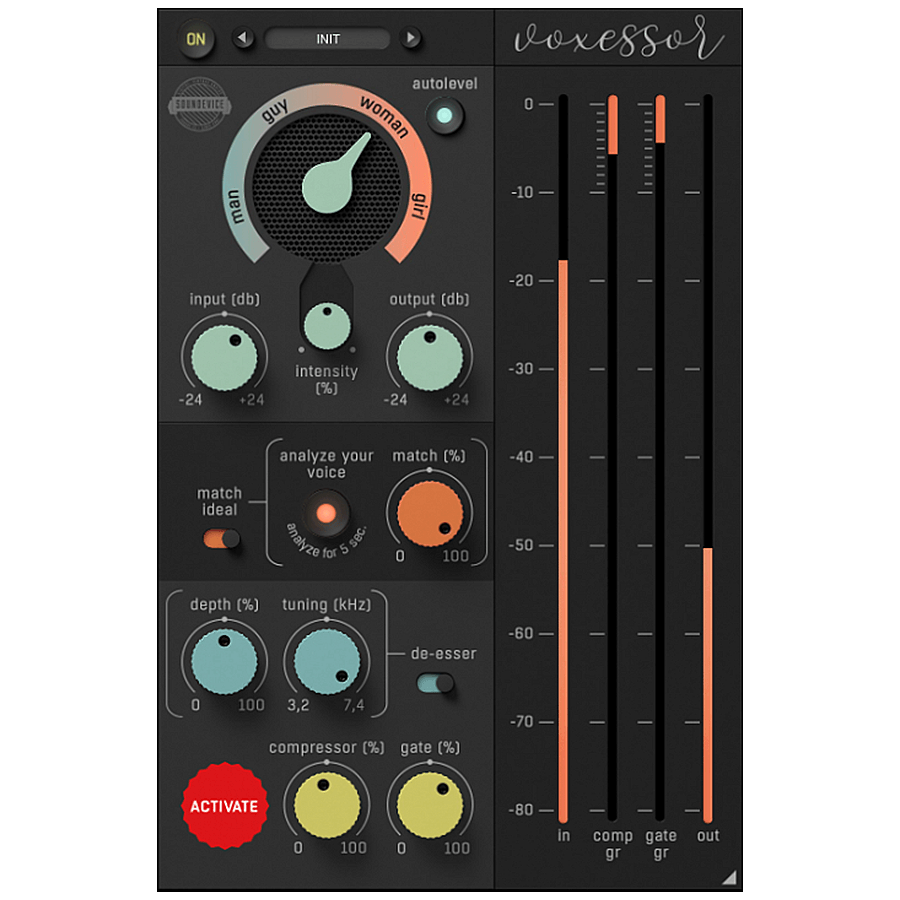This screenshot has width=900, height=900.
Task: Click the match (%) orange knob
Action: point(429,514)
